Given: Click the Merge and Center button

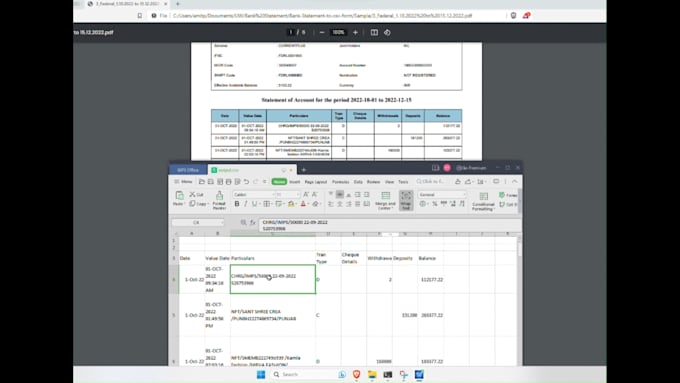Looking at the screenshot, I should [x=386, y=201].
